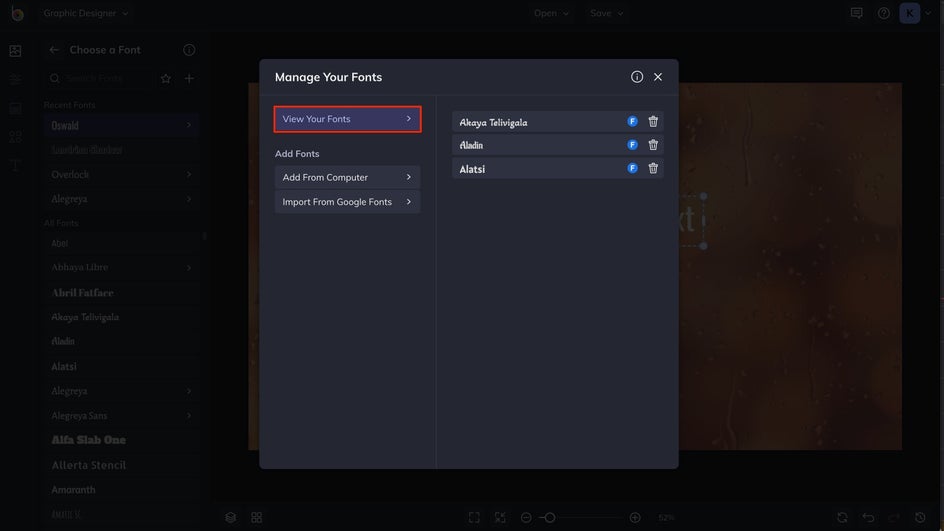Select Import From Google Fonts
Image resolution: width=944 pixels, height=531 pixels.
347,202
